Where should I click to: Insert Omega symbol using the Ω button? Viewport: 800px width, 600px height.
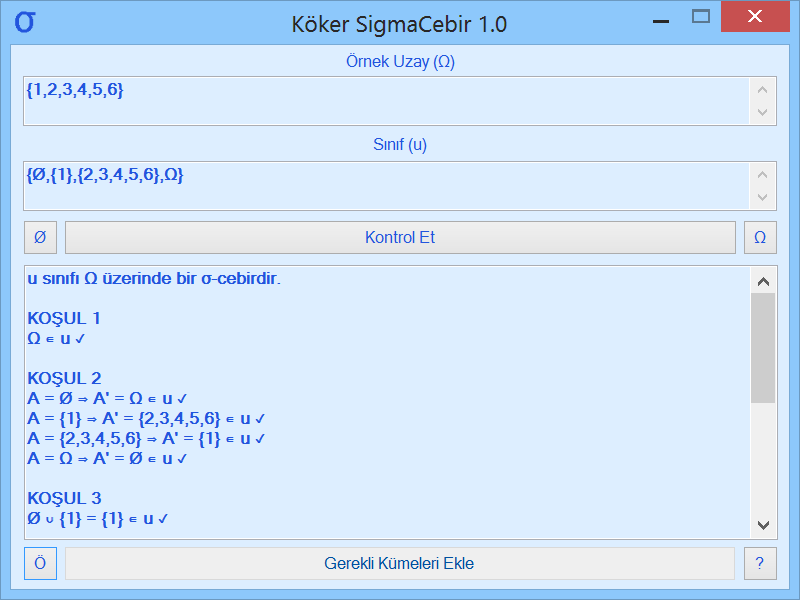[x=760, y=237]
